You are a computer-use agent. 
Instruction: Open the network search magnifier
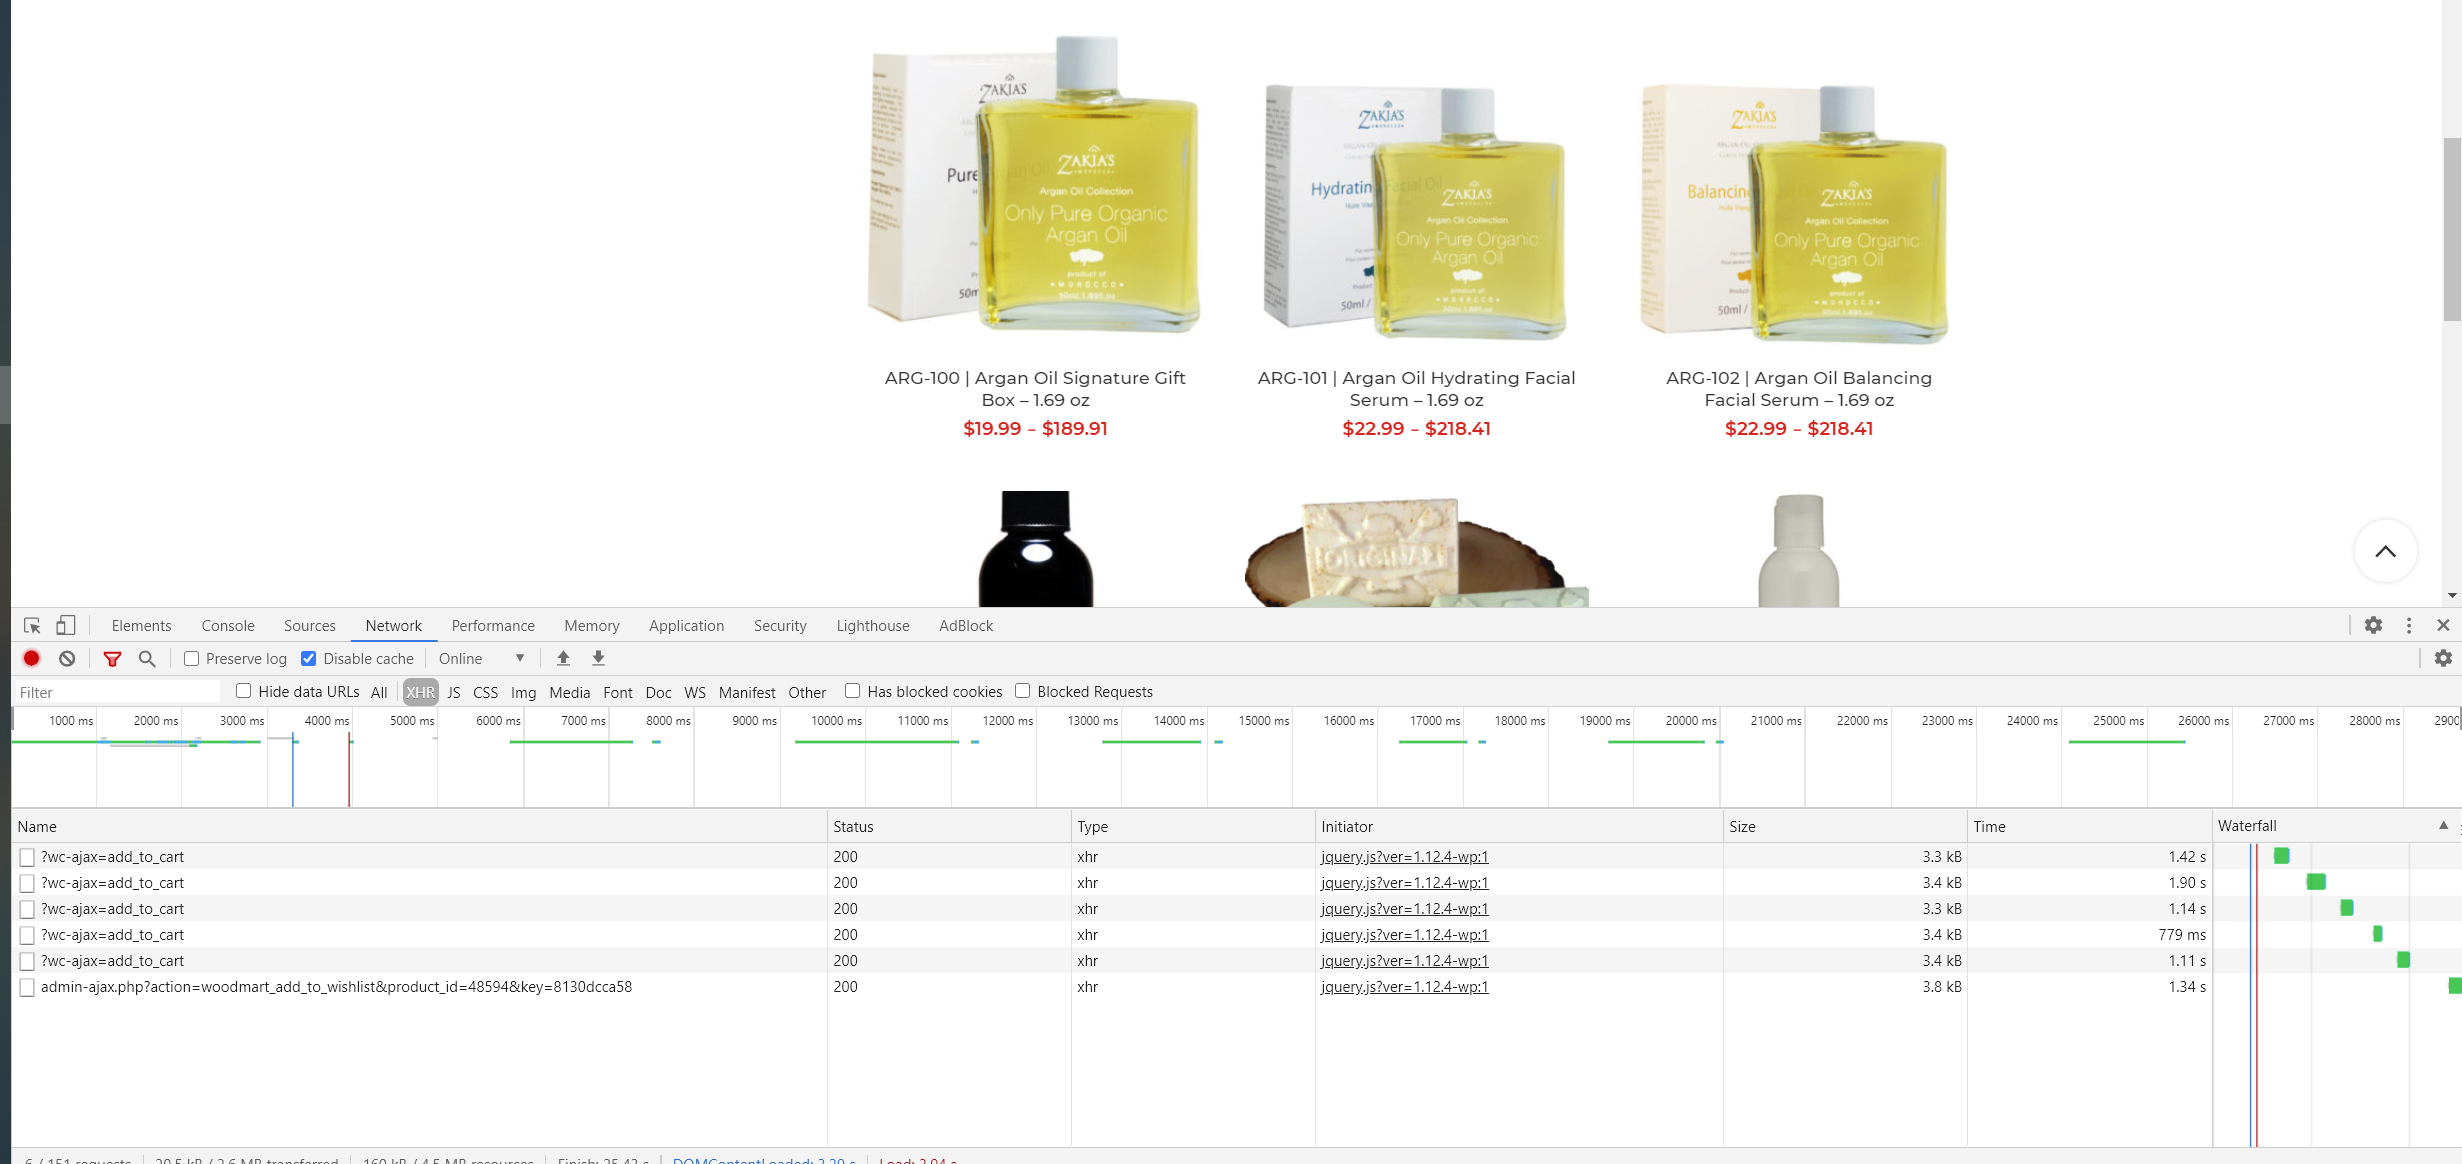click(147, 658)
